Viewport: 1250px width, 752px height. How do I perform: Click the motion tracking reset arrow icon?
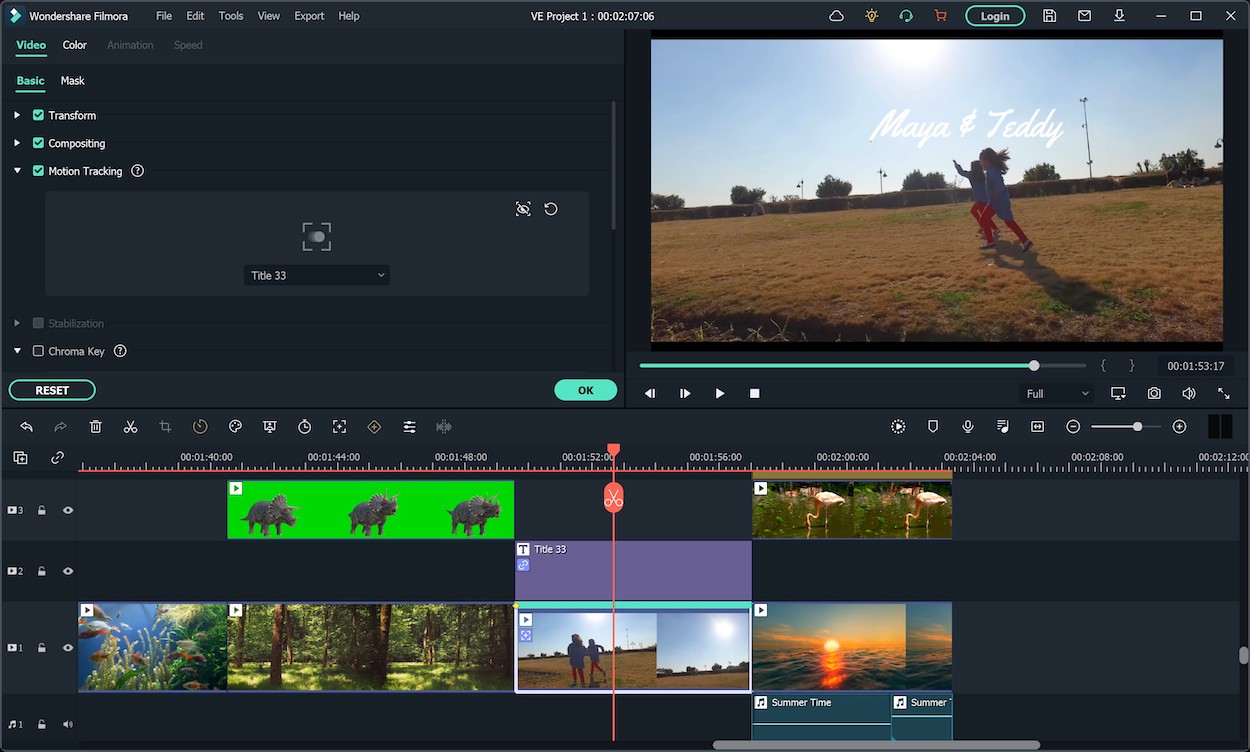click(551, 209)
